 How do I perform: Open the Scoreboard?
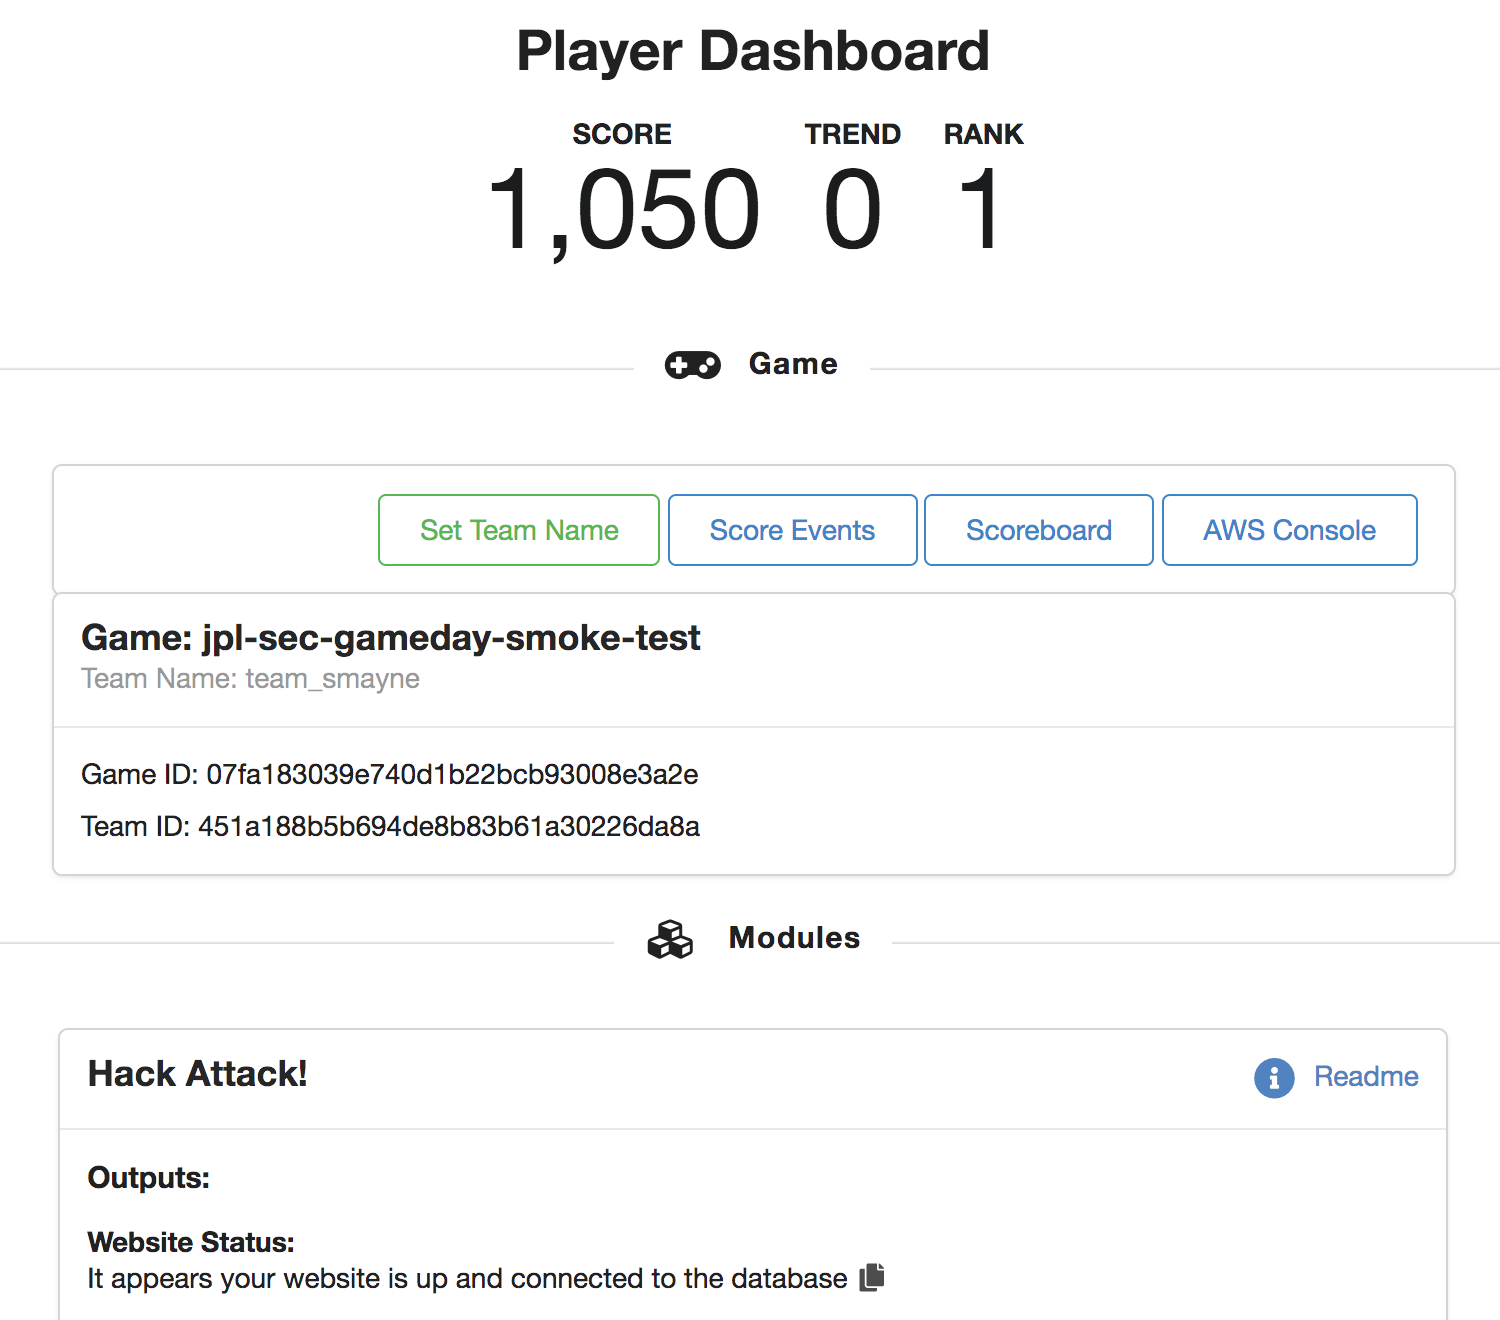1039,530
